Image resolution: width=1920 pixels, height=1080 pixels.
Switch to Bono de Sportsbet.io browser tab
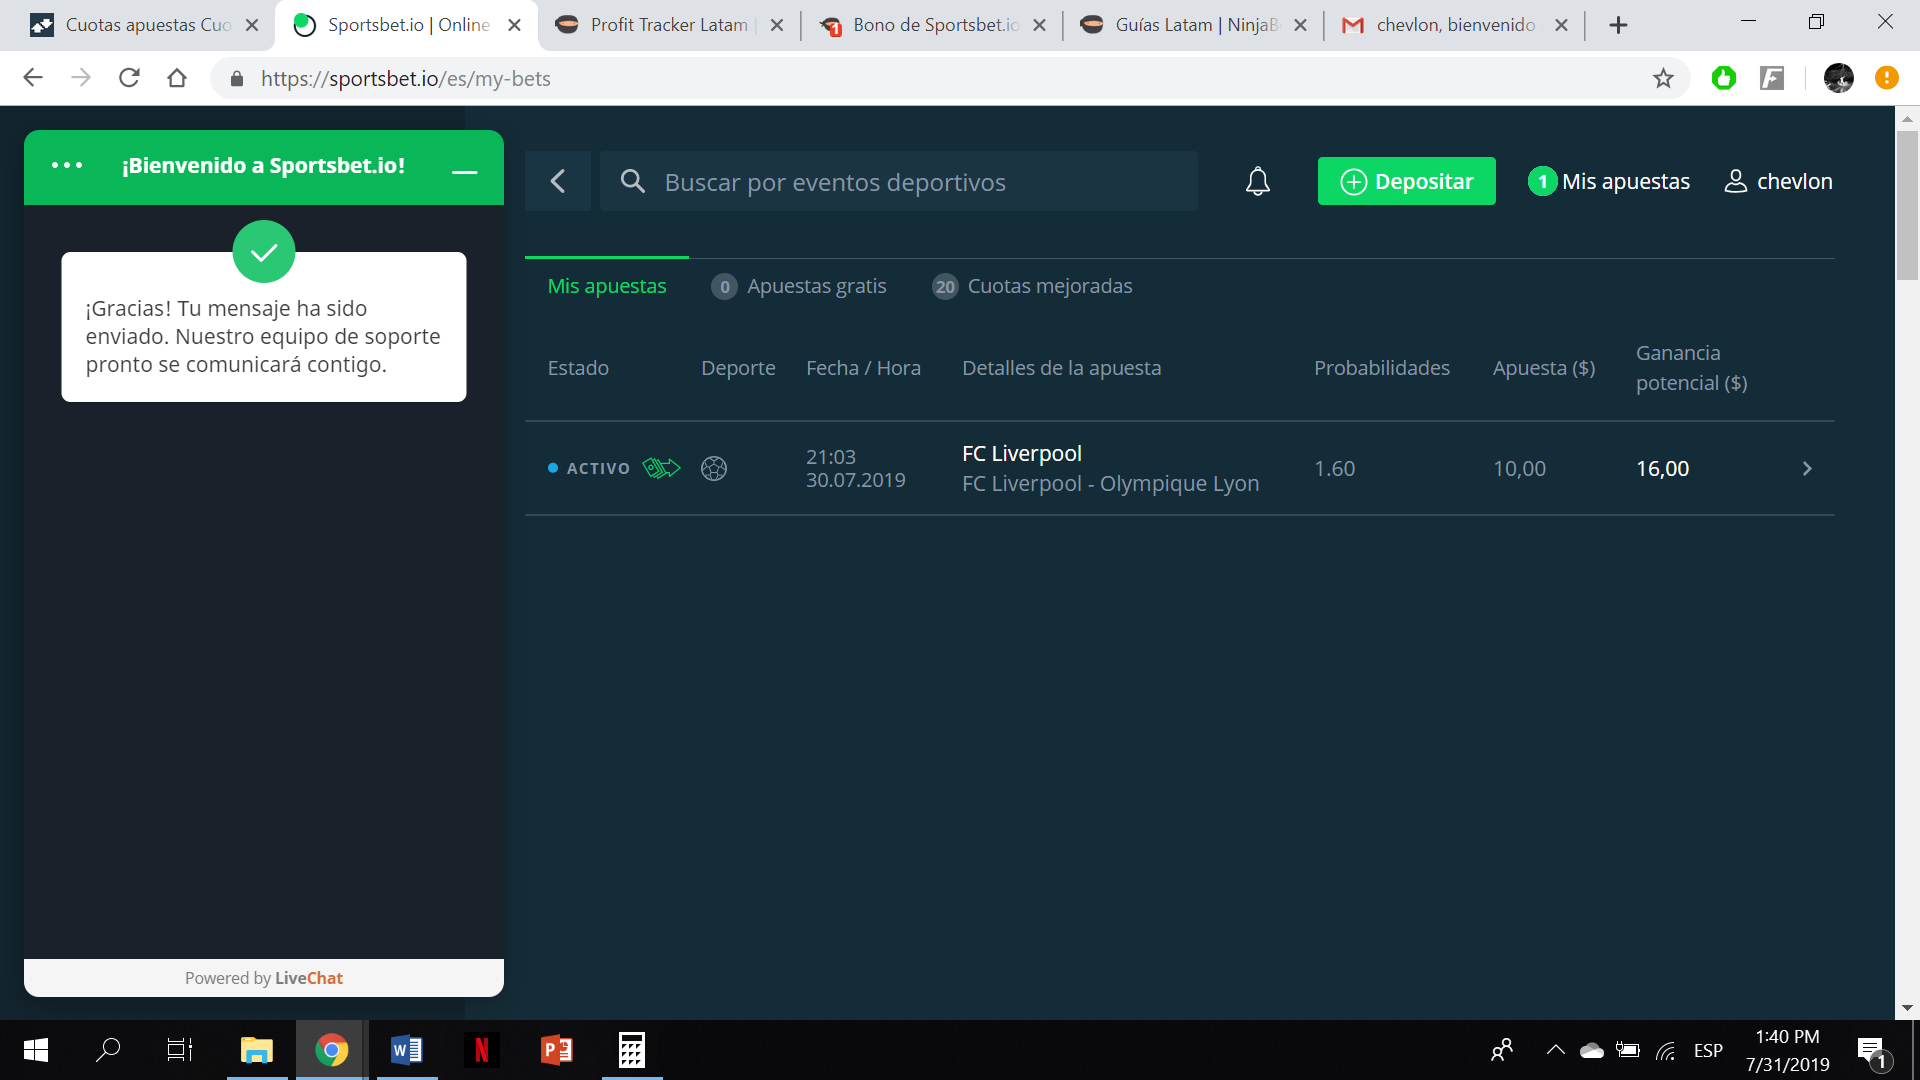pyautogui.click(x=932, y=25)
